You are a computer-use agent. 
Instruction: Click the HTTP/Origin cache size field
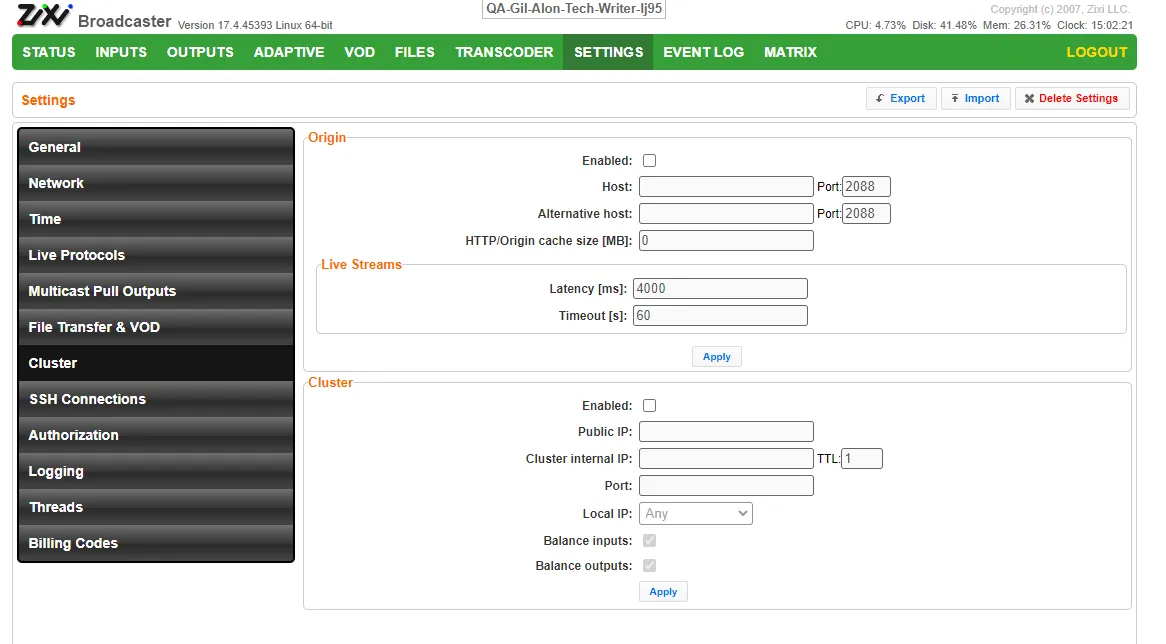pos(727,240)
